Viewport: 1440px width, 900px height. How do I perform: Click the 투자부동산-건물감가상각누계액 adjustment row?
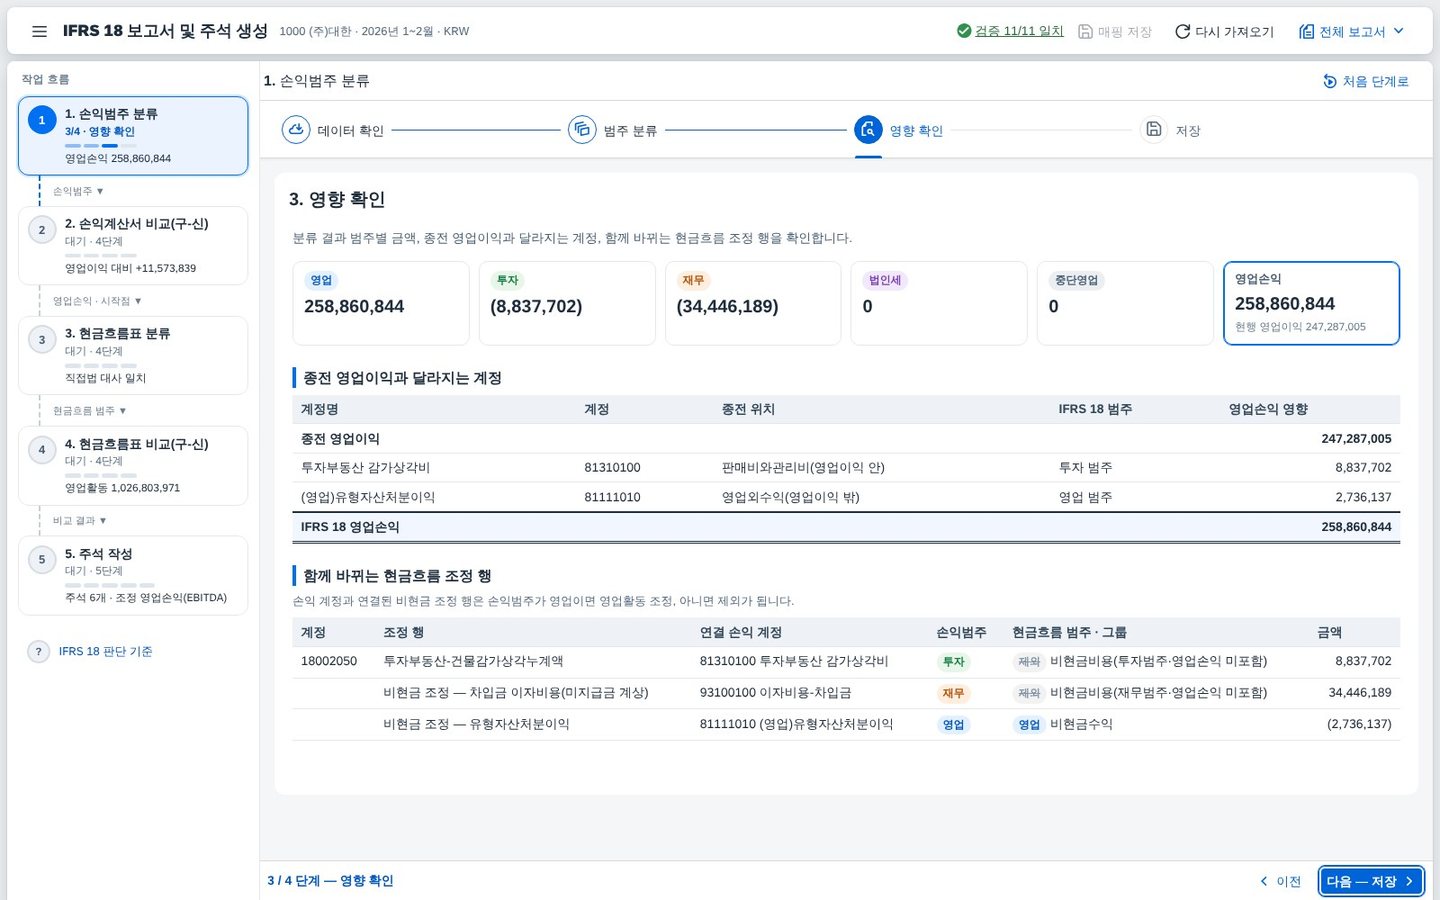click(x=846, y=662)
